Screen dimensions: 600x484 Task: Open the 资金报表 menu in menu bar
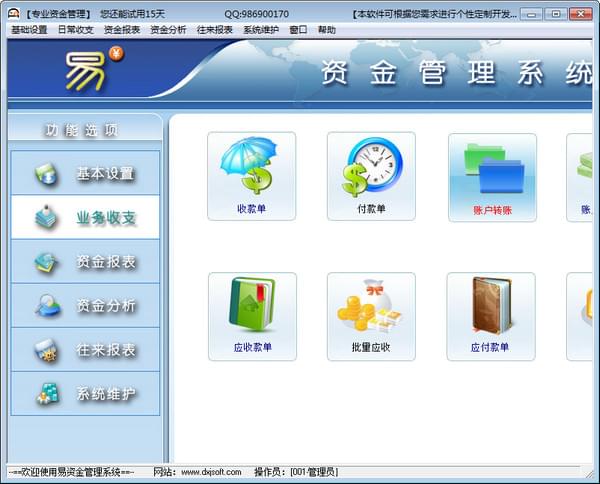tap(122, 30)
